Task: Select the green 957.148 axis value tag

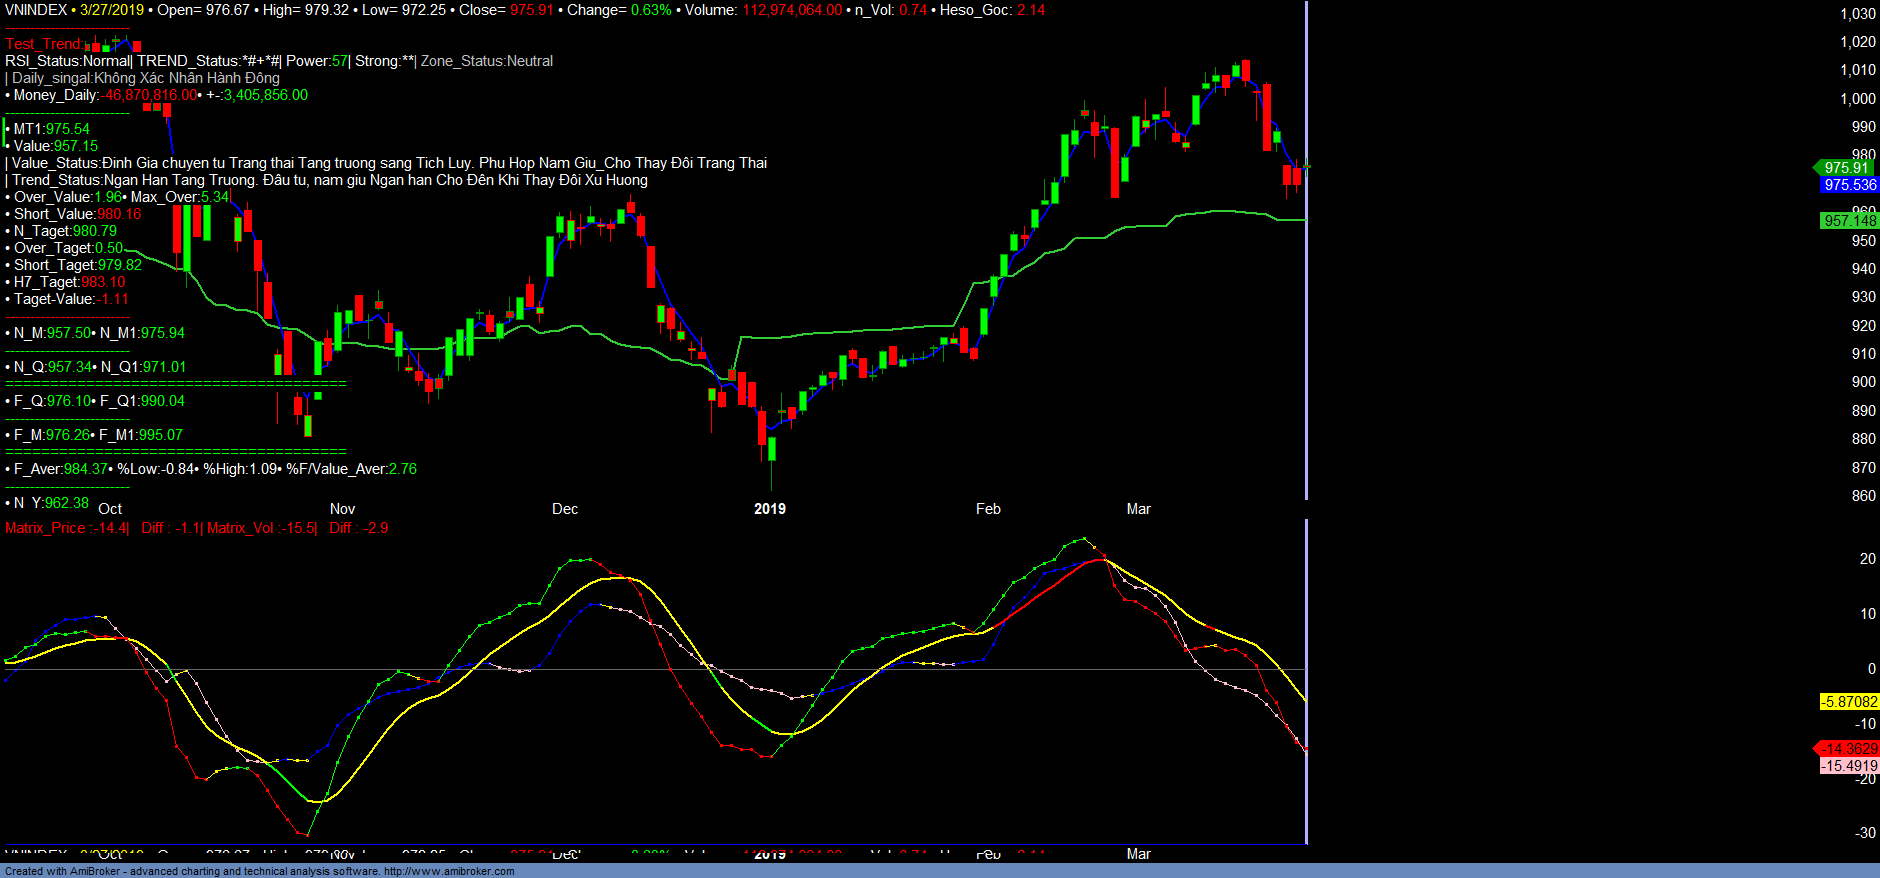Action: [x=1849, y=221]
